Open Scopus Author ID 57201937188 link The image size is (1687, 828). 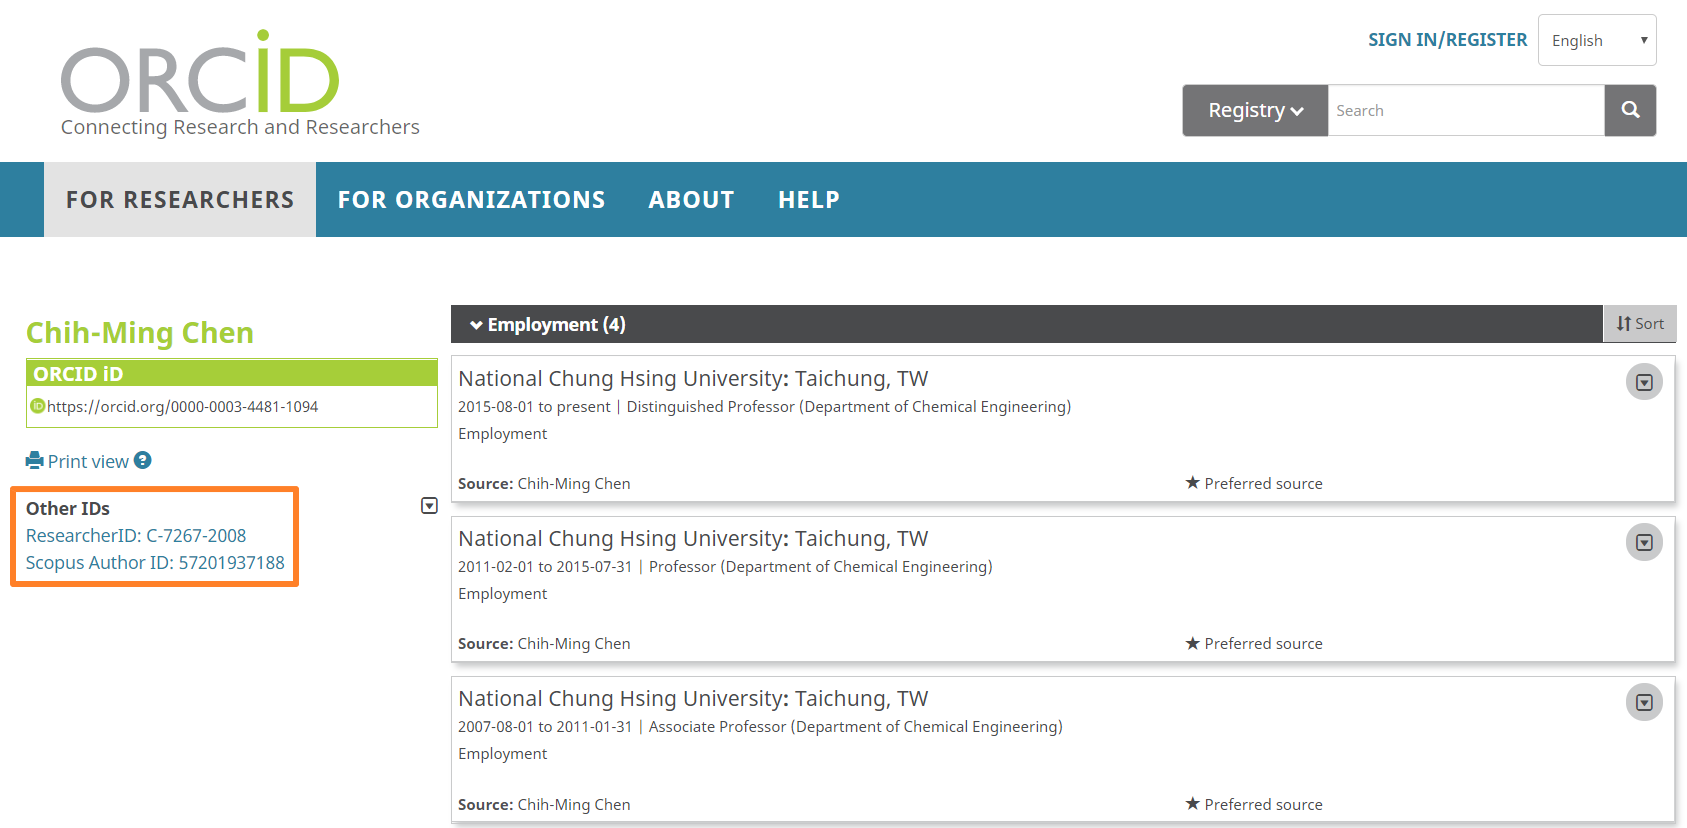coord(155,563)
